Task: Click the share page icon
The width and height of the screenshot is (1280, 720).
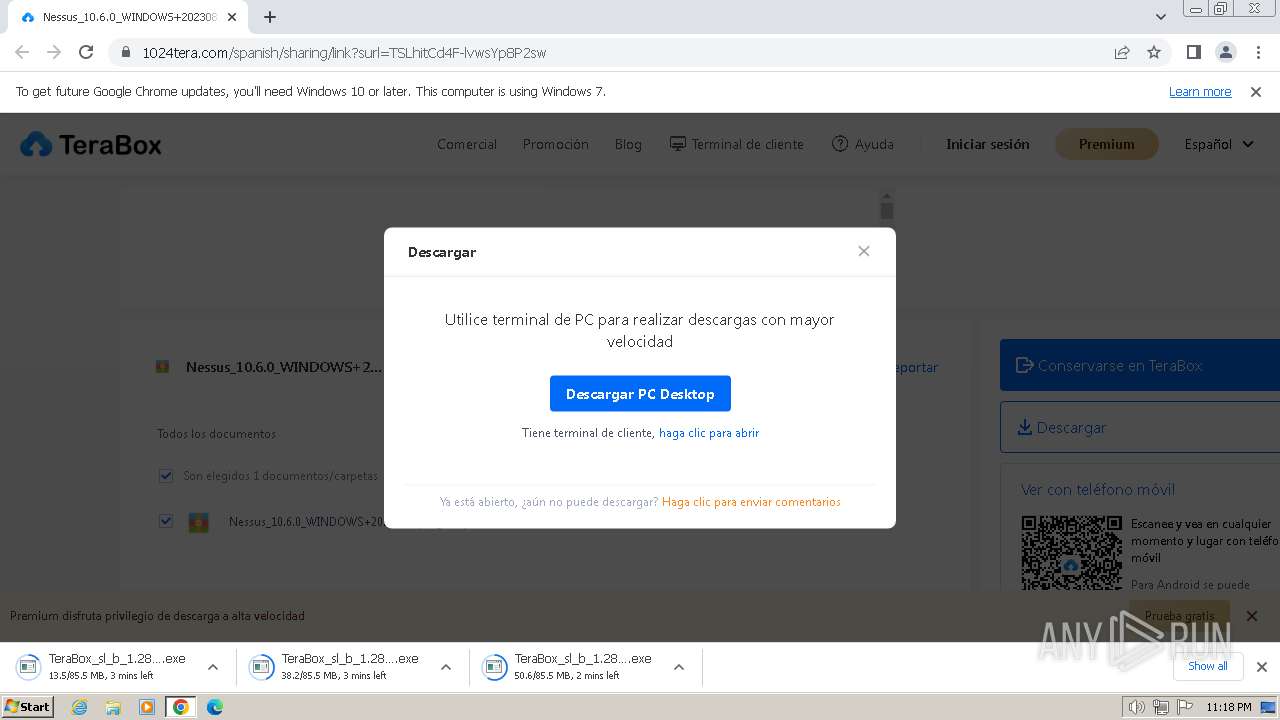Action: click(x=1122, y=52)
